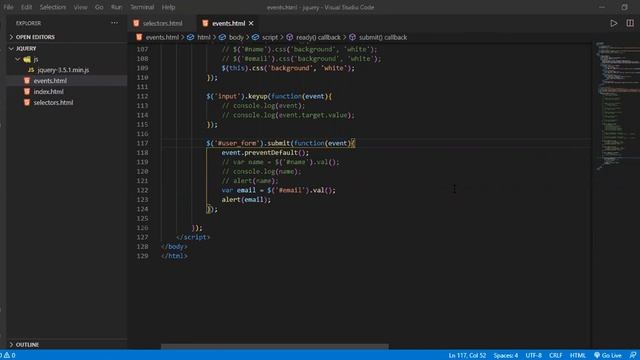The height and width of the screenshot is (360, 640).
Task: Open the Terminal menu
Action: pos(142,7)
